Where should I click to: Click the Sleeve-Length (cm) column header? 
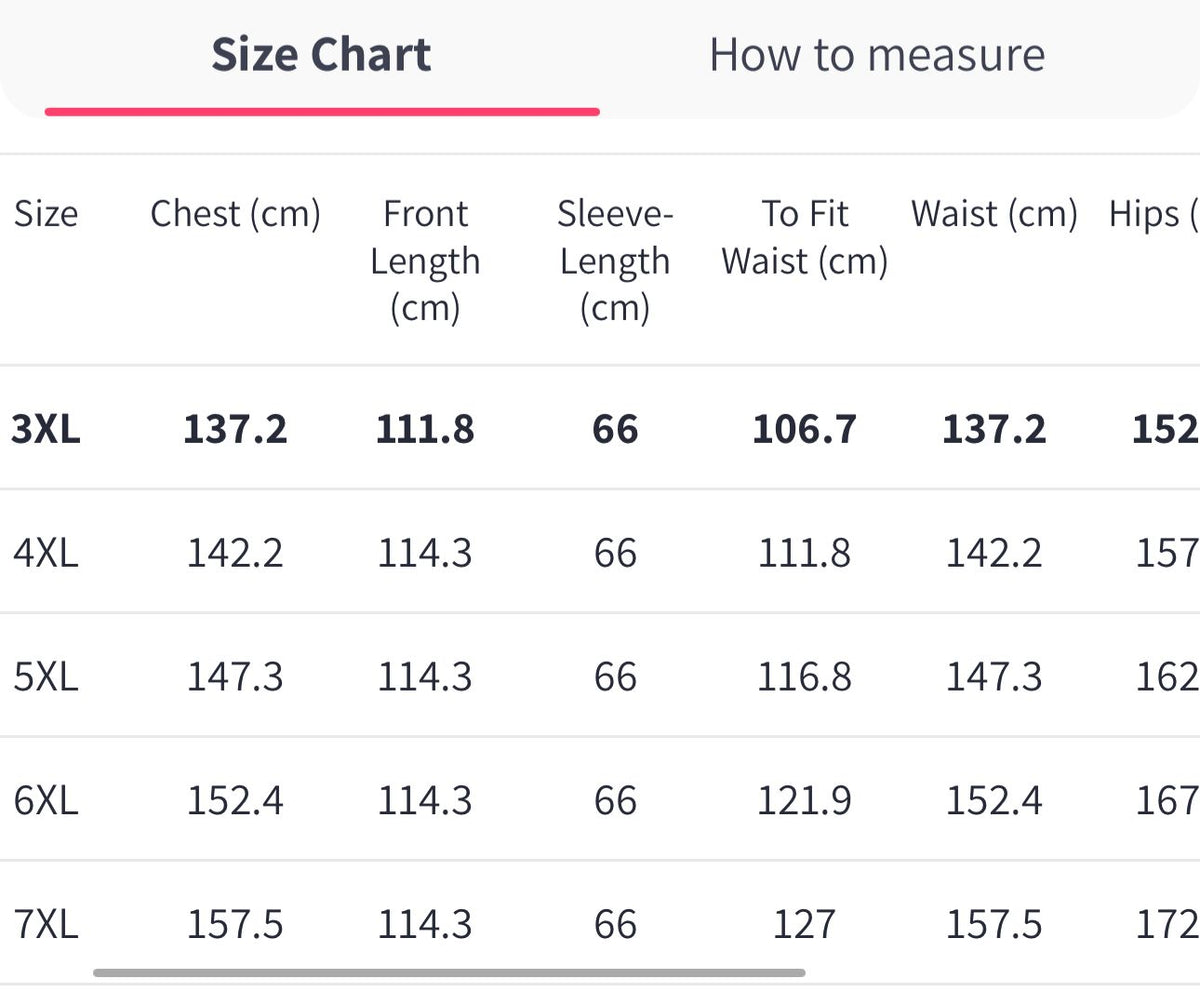coord(615,260)
